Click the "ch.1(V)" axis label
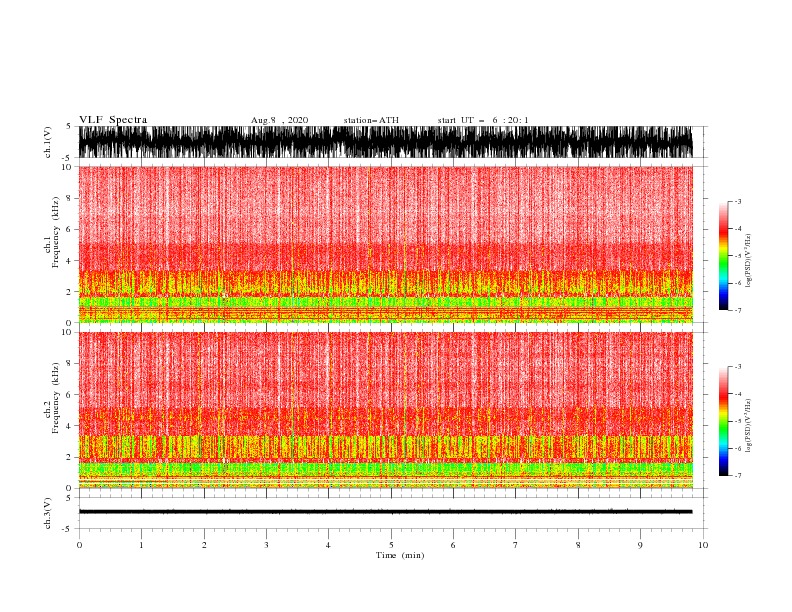Image resolution: width=792 pixels, height=612 pixels. (x=48, y=142)
